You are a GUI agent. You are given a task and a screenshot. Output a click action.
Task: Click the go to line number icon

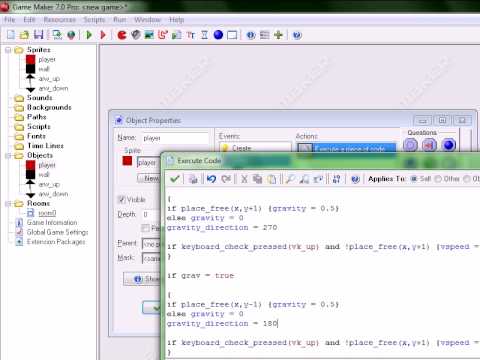[x=337, y=179]
